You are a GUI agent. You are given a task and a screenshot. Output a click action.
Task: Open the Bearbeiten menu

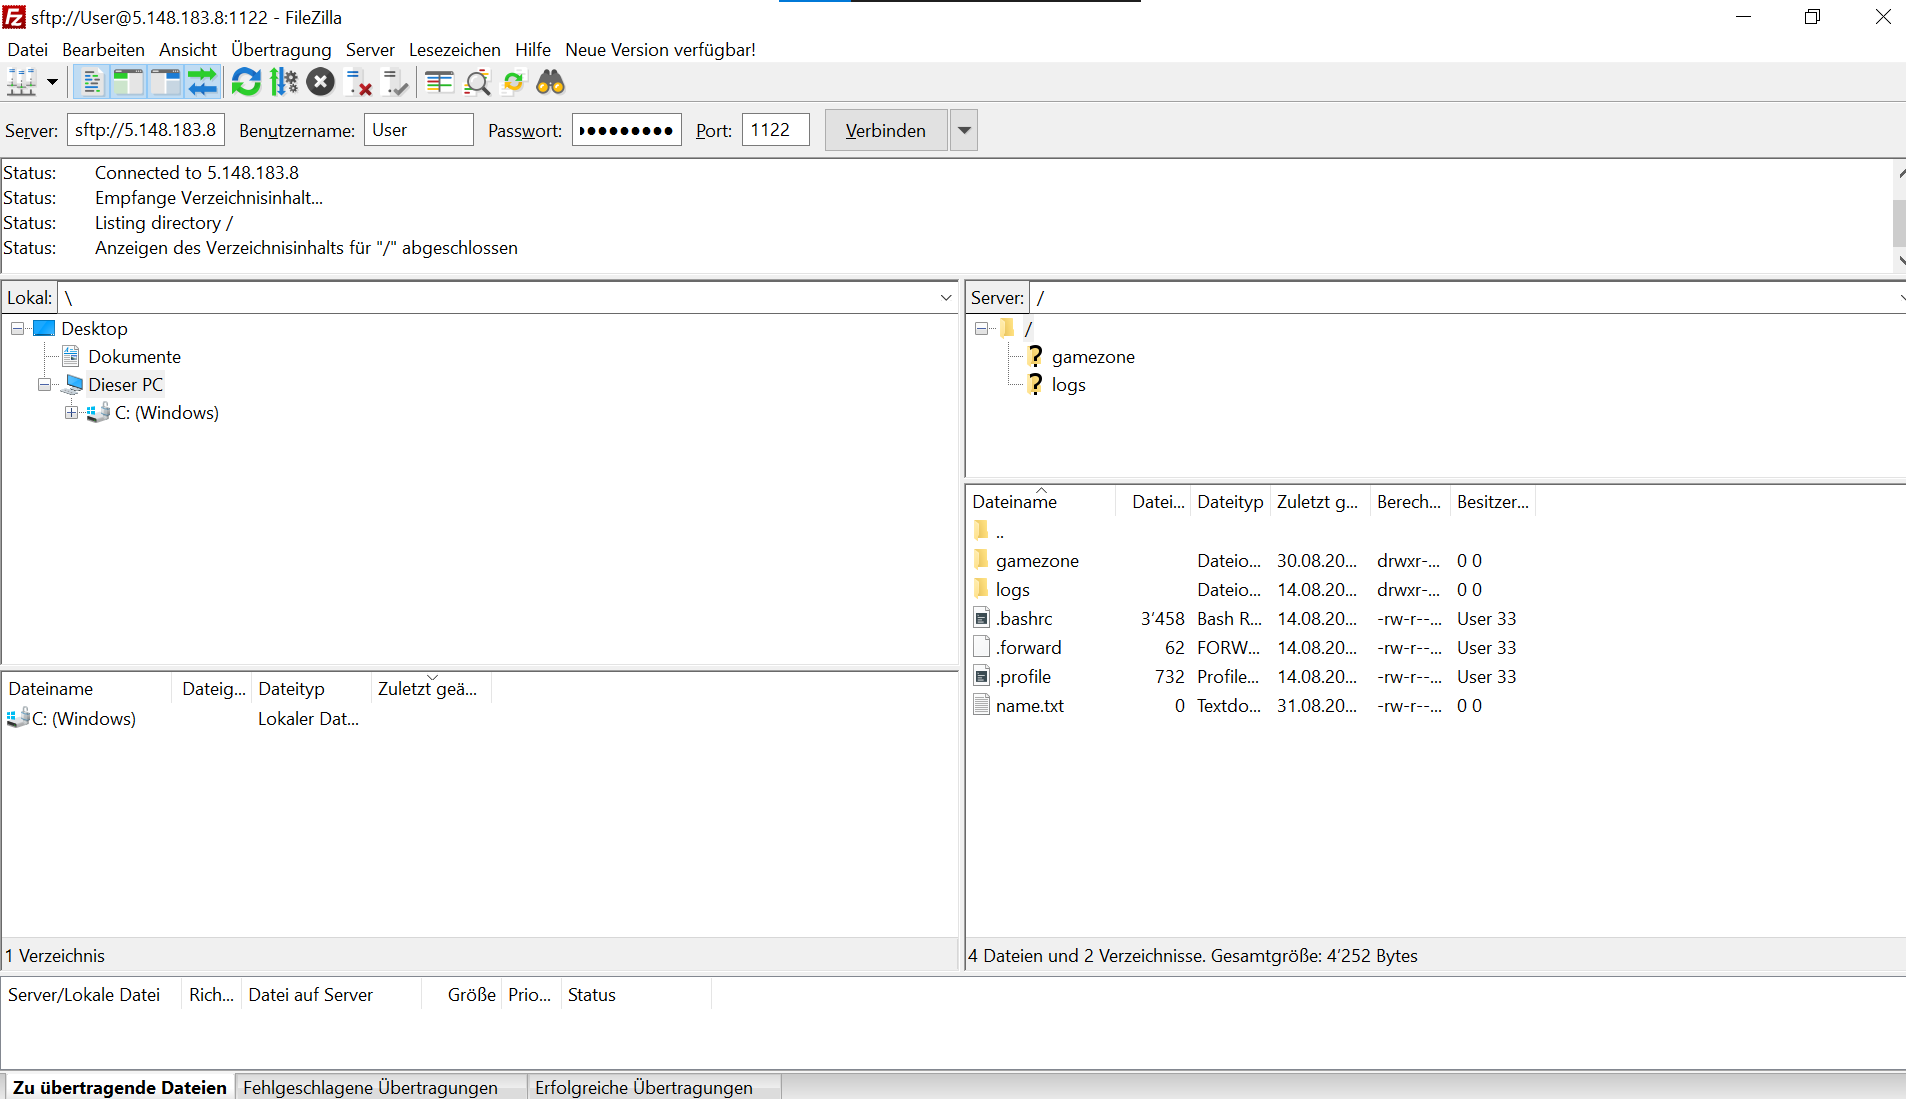[103, 49]
